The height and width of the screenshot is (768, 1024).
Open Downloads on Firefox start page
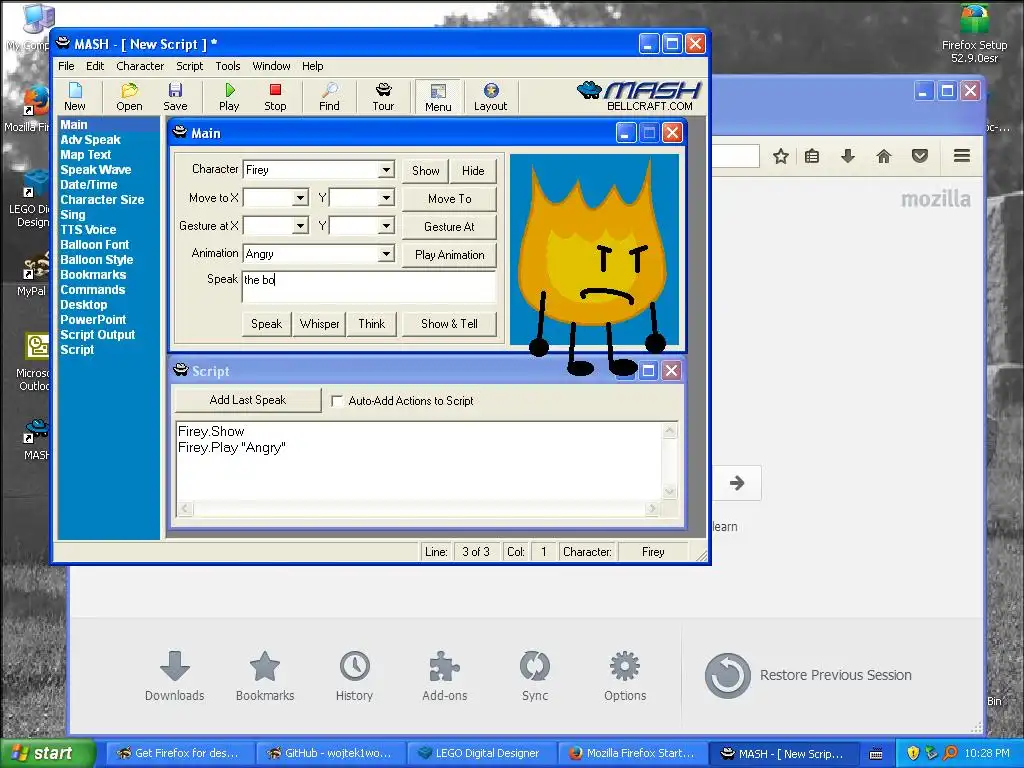[174, 676]
